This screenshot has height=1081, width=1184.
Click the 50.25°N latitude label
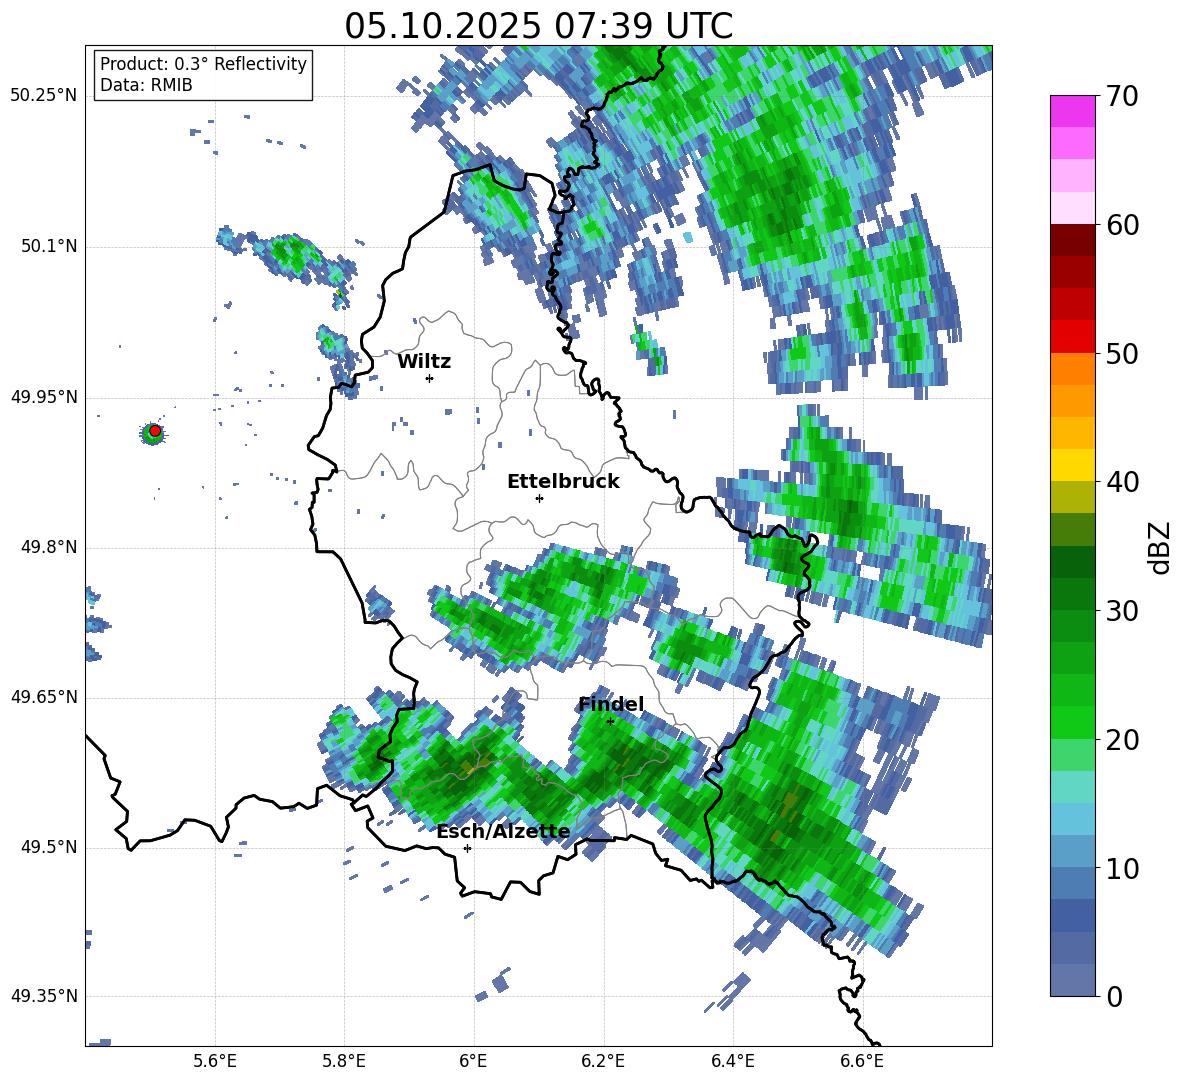click(44, 96)
